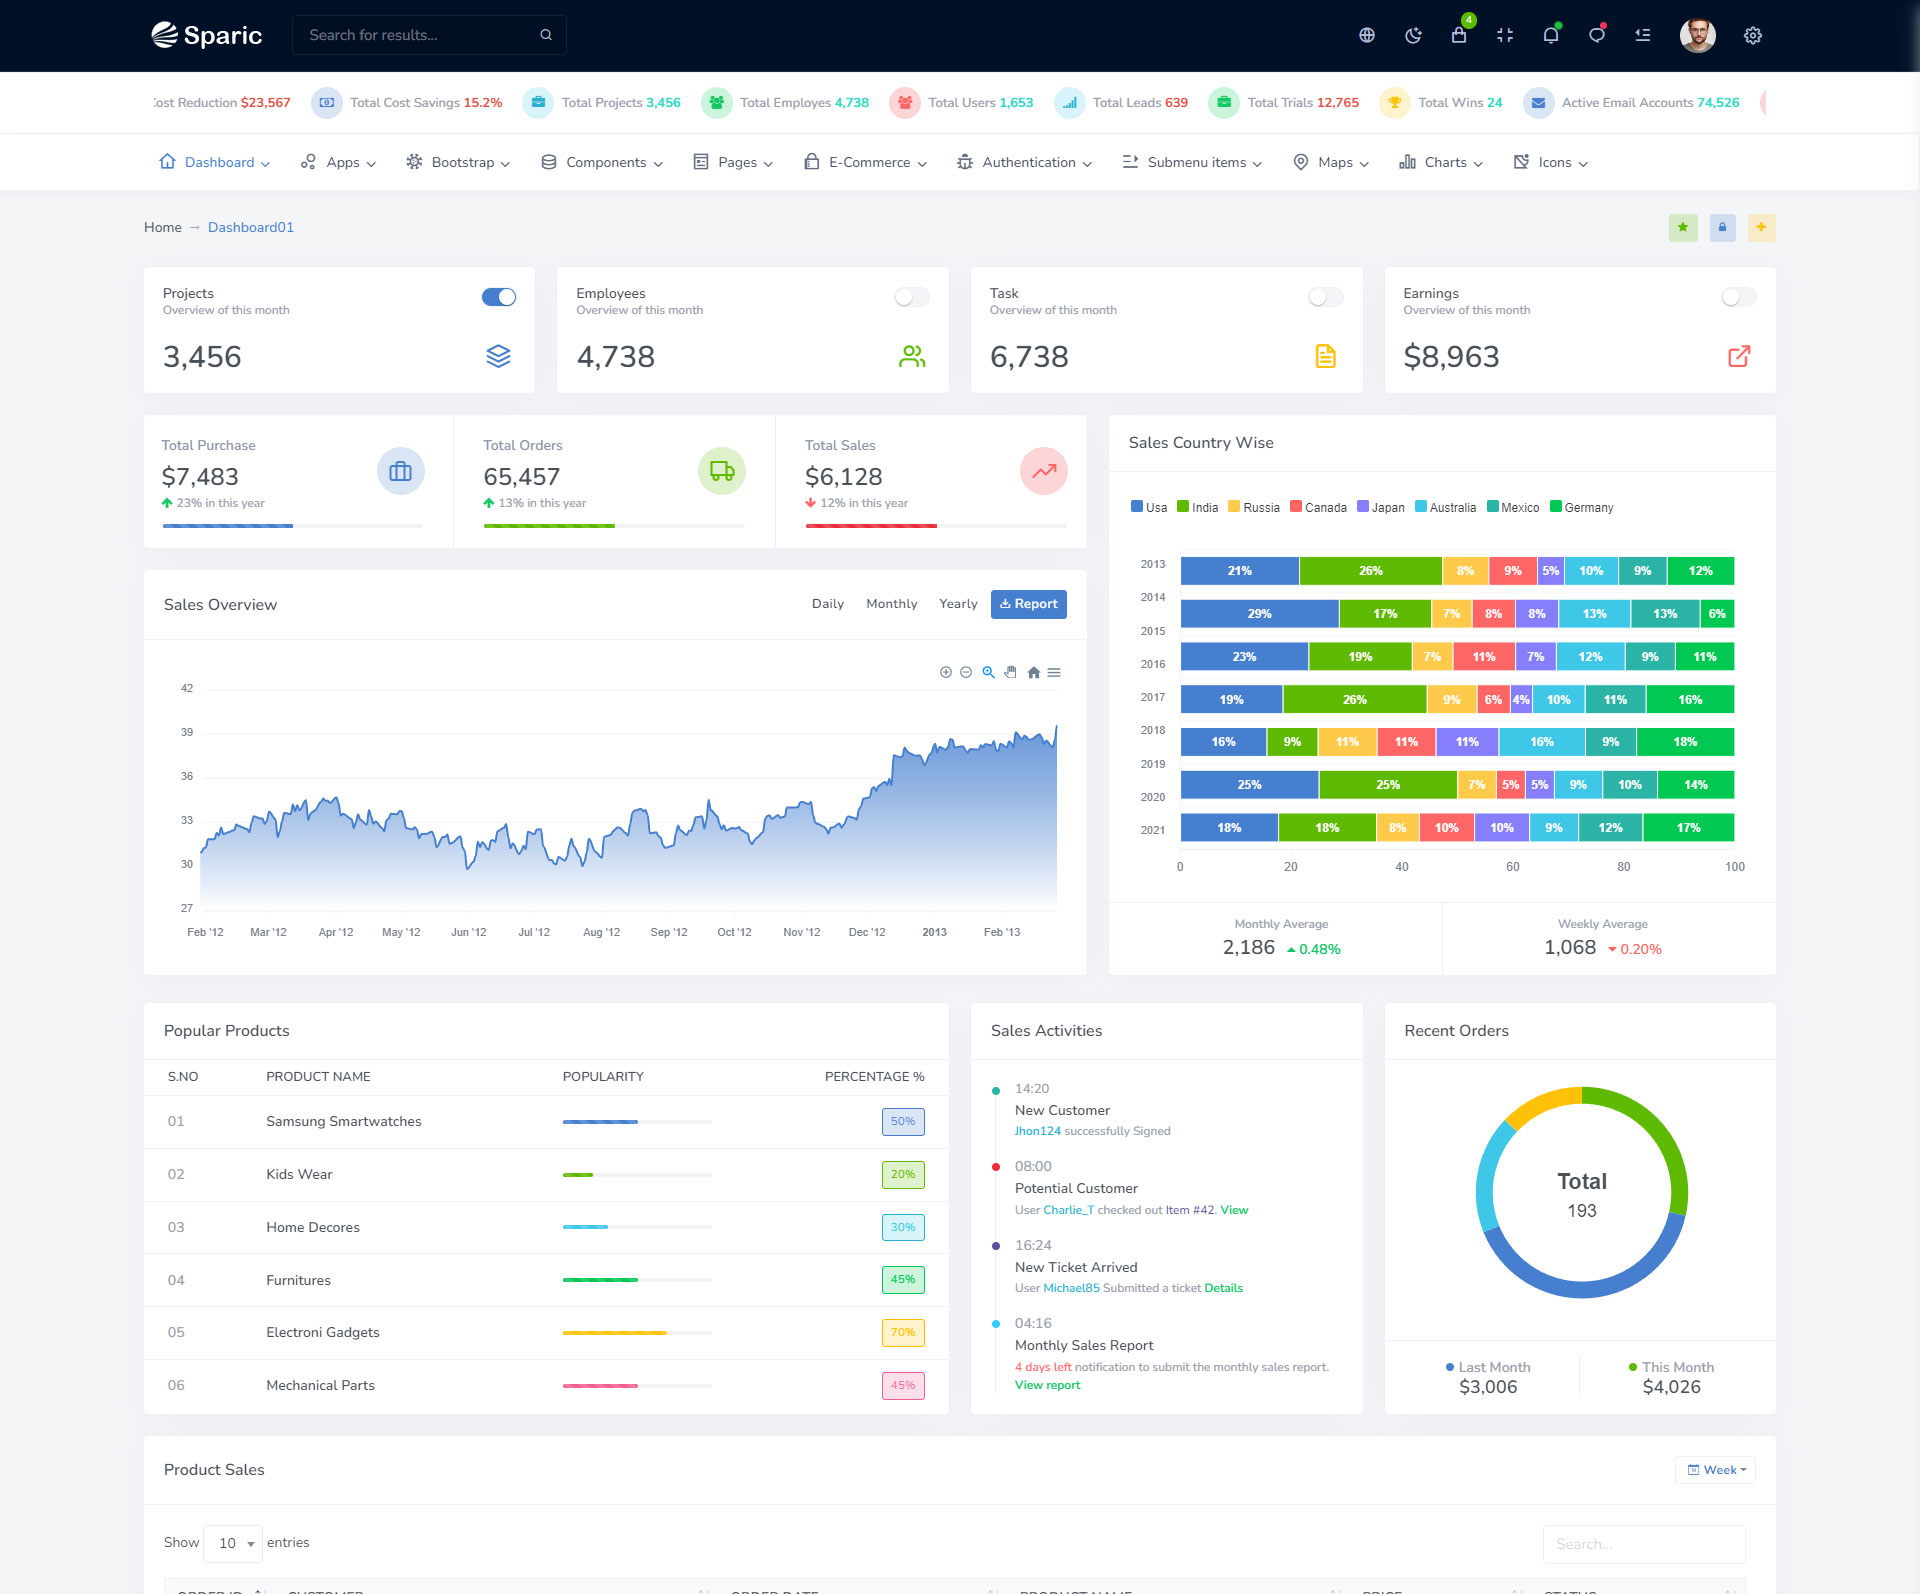Click the Report download button

1028,604
